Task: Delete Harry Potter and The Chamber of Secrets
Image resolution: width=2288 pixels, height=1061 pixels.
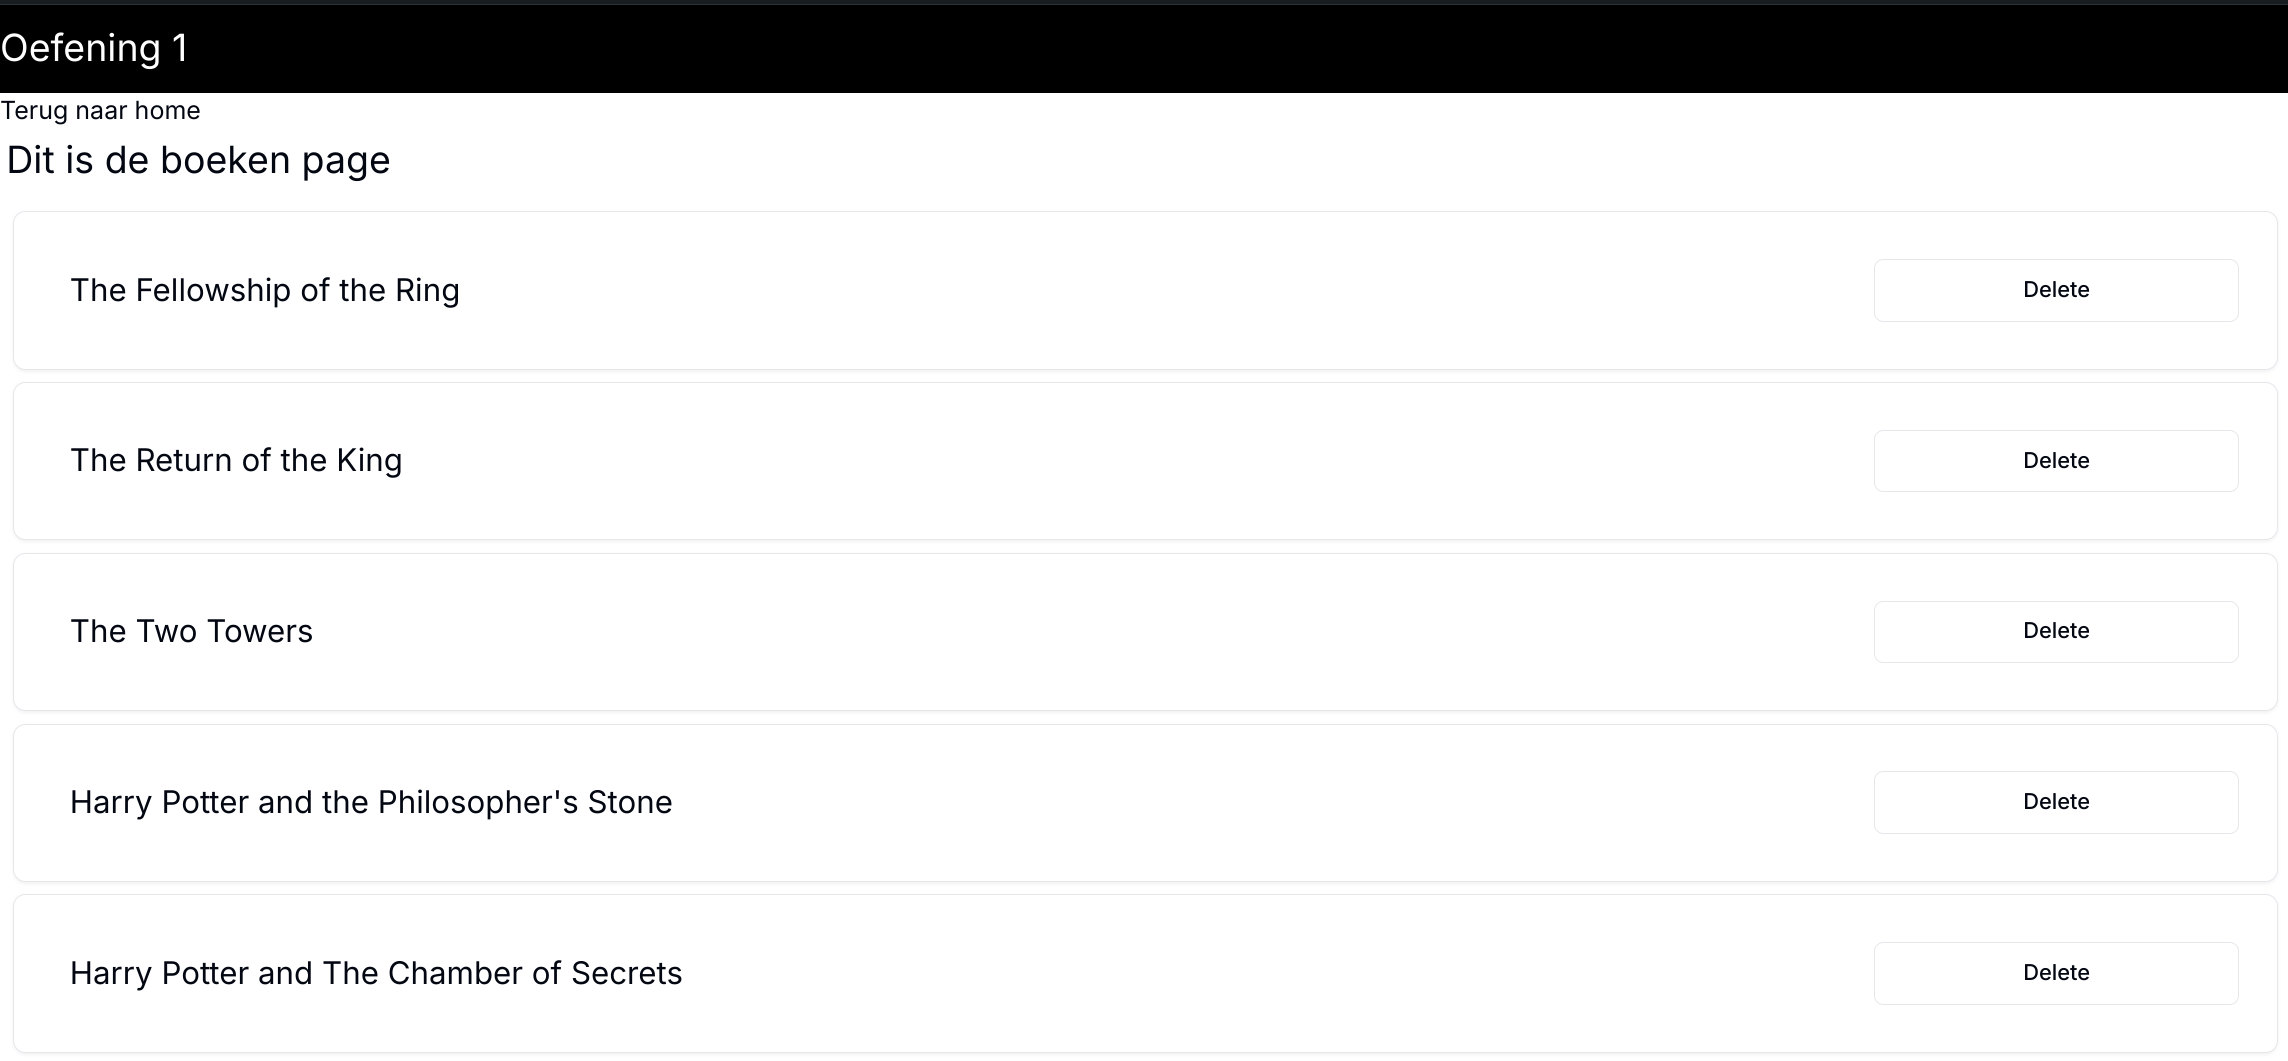Action: pyautogui.click(x=2055, y=973)
